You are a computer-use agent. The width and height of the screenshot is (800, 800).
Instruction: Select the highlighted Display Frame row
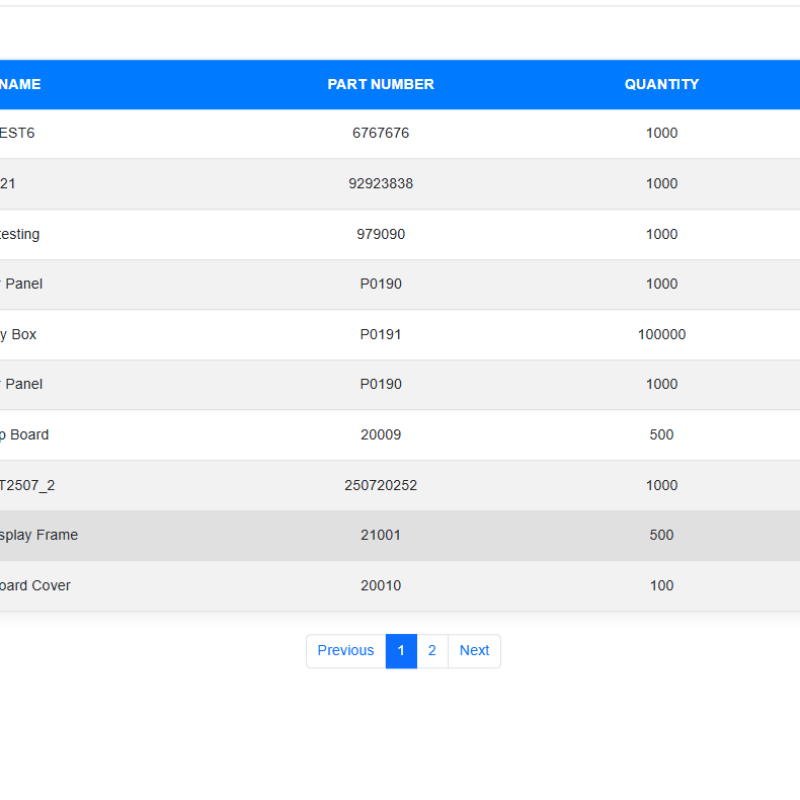pos(381,535)
